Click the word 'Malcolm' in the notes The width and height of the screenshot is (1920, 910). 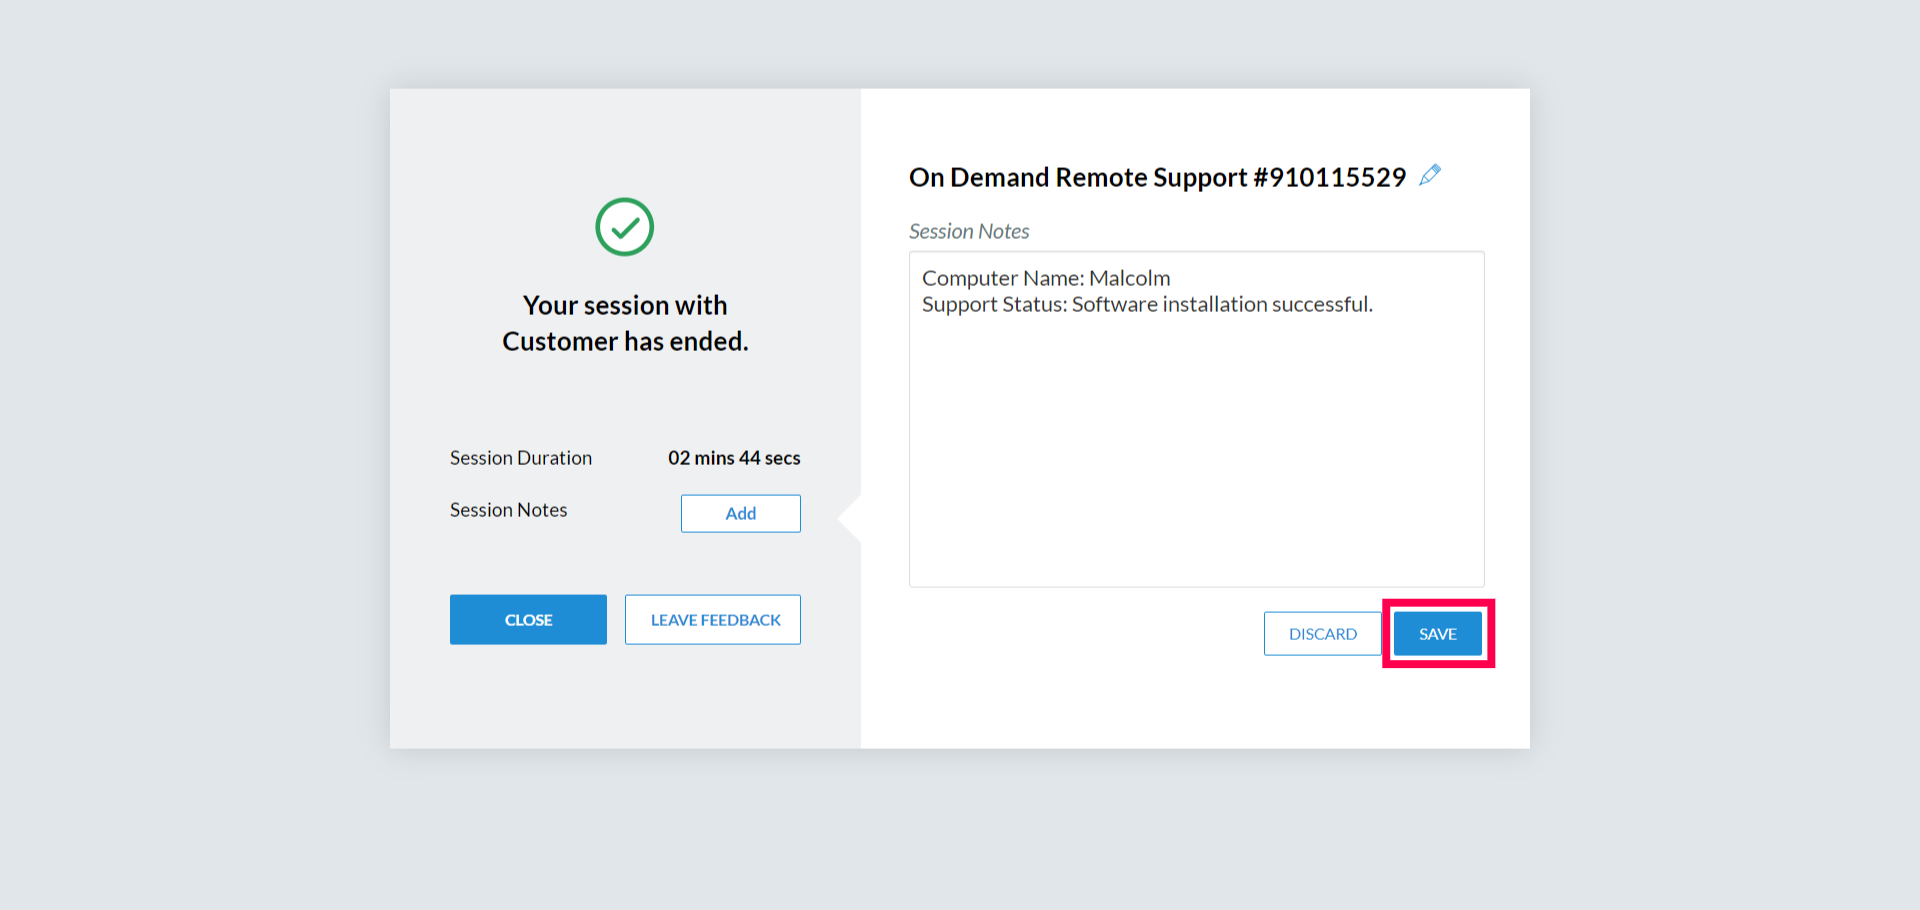pyautogui.click(x=1129, y=278)
